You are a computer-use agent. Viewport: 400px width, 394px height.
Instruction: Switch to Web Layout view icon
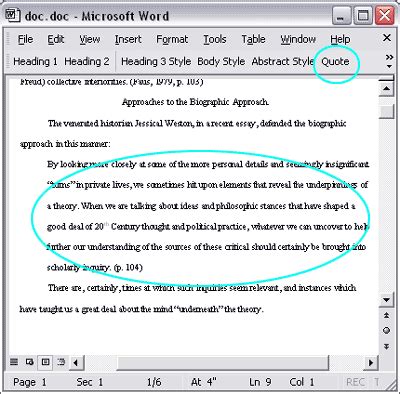pos(29,362)
